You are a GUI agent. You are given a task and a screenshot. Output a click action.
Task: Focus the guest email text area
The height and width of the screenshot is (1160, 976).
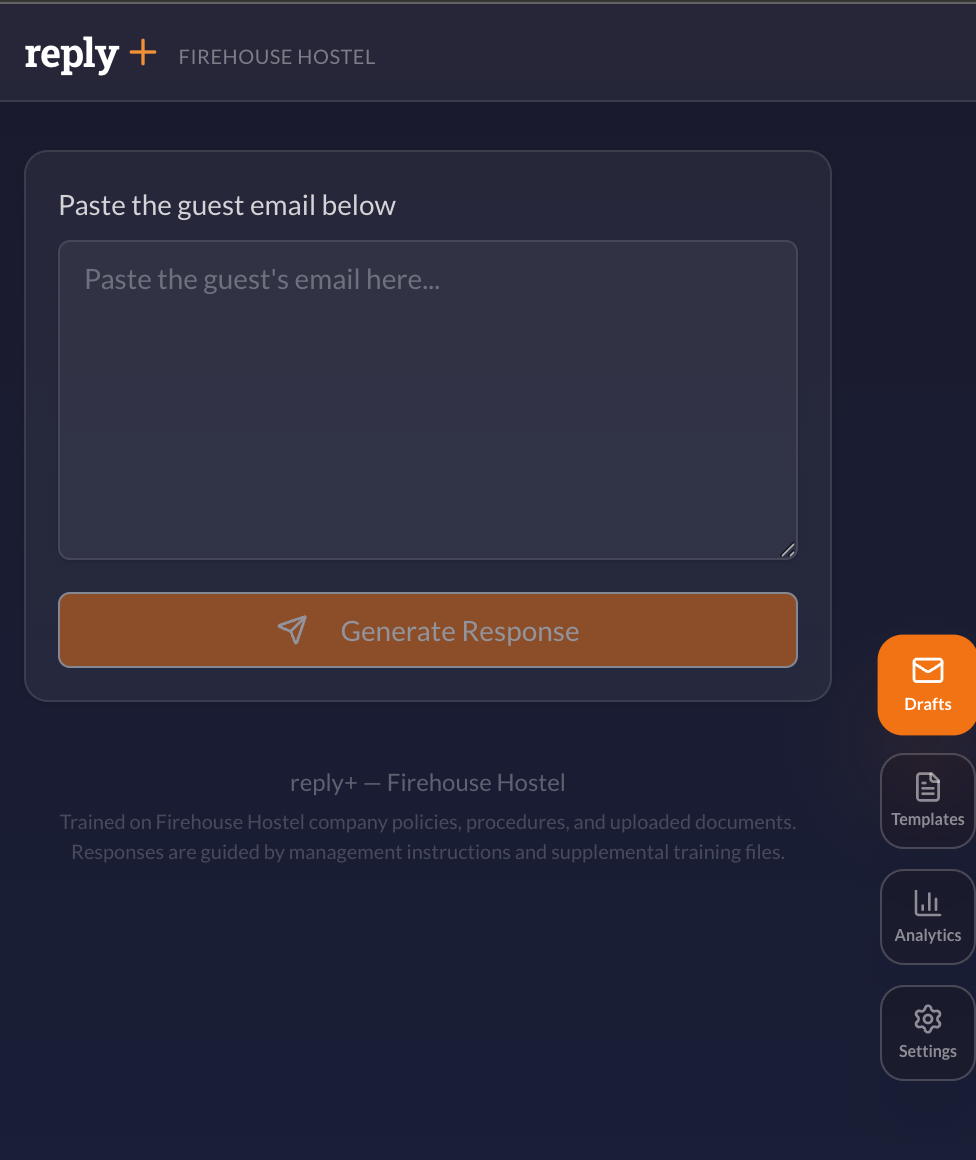click(x=427, y=400)
